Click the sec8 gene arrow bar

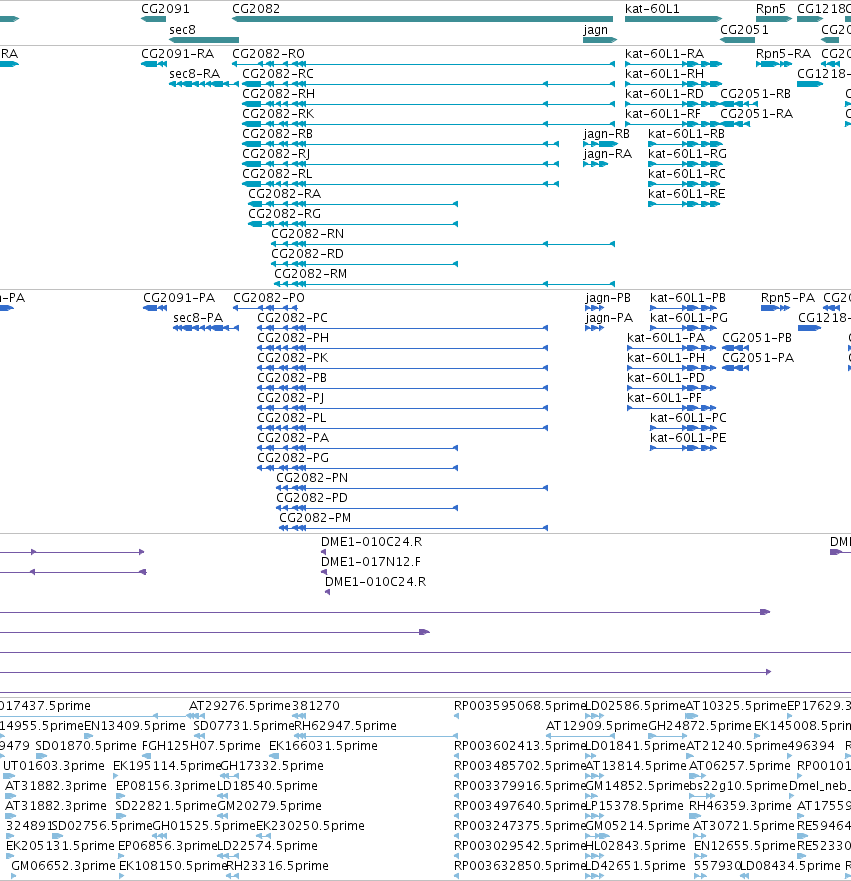pyautogui.click(x=204, y=40)
